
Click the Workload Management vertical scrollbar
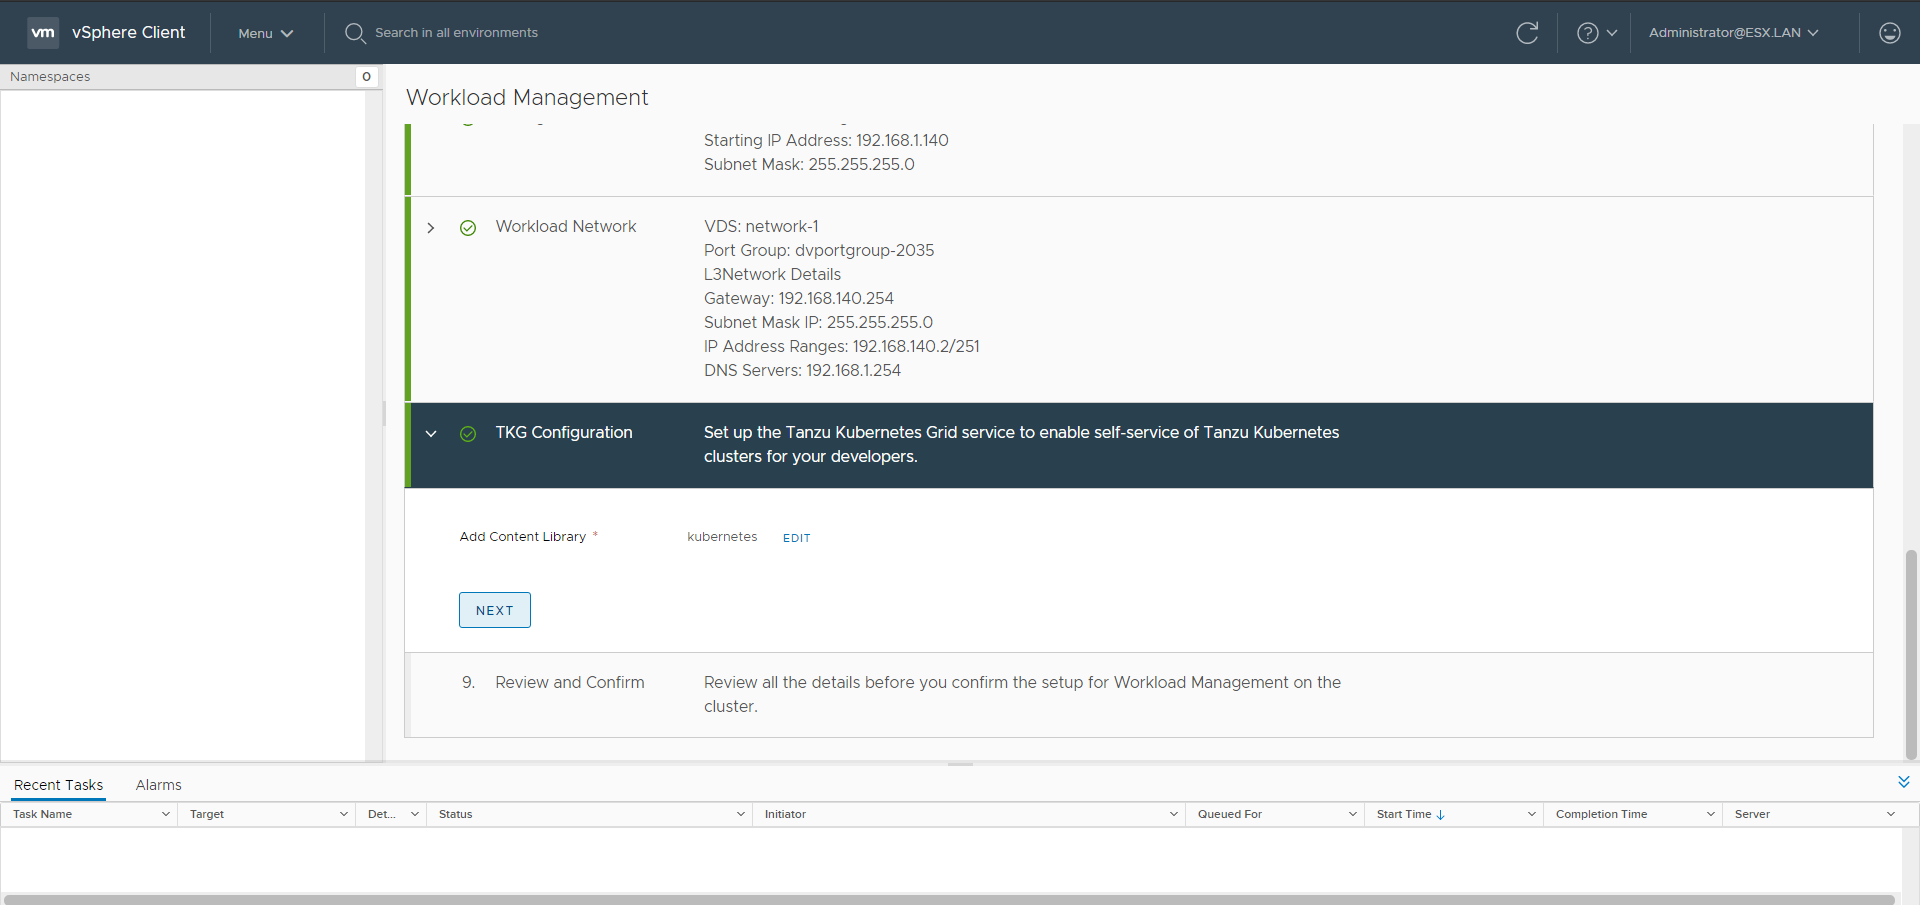point(1910,653)
